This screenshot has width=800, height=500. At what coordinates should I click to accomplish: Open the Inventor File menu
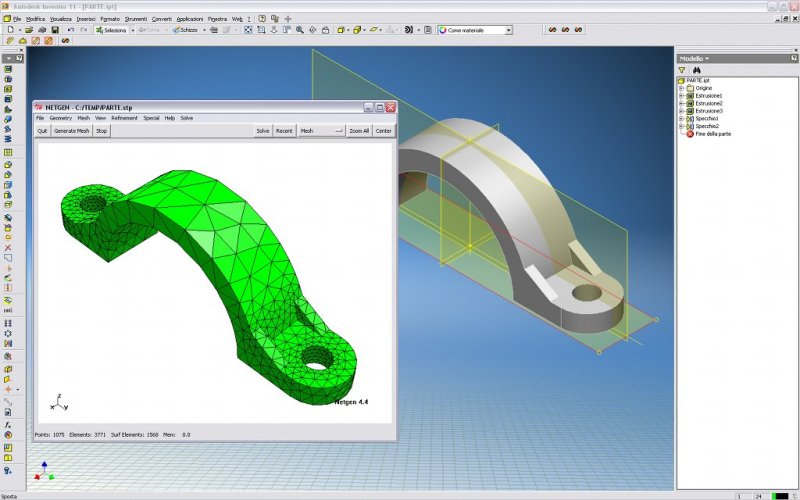pyautogui.click(x=17, y=19)
